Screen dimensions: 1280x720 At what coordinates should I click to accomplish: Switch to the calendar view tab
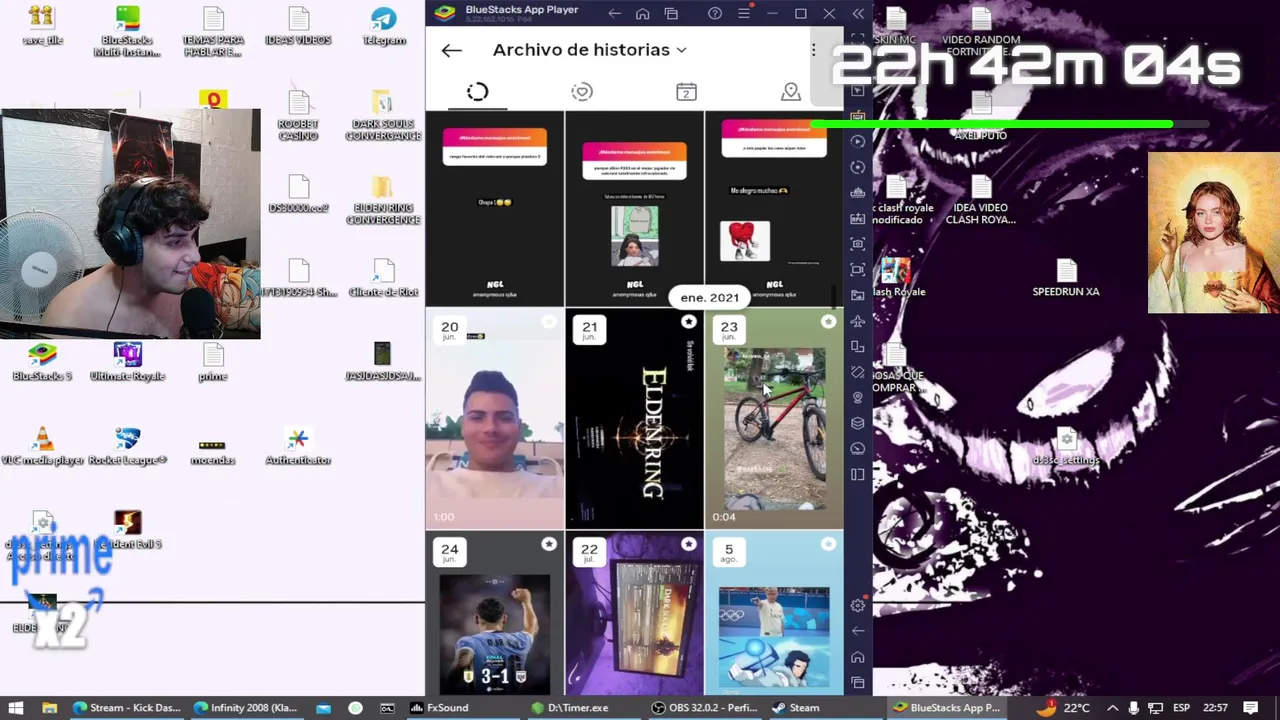point(686,92)
